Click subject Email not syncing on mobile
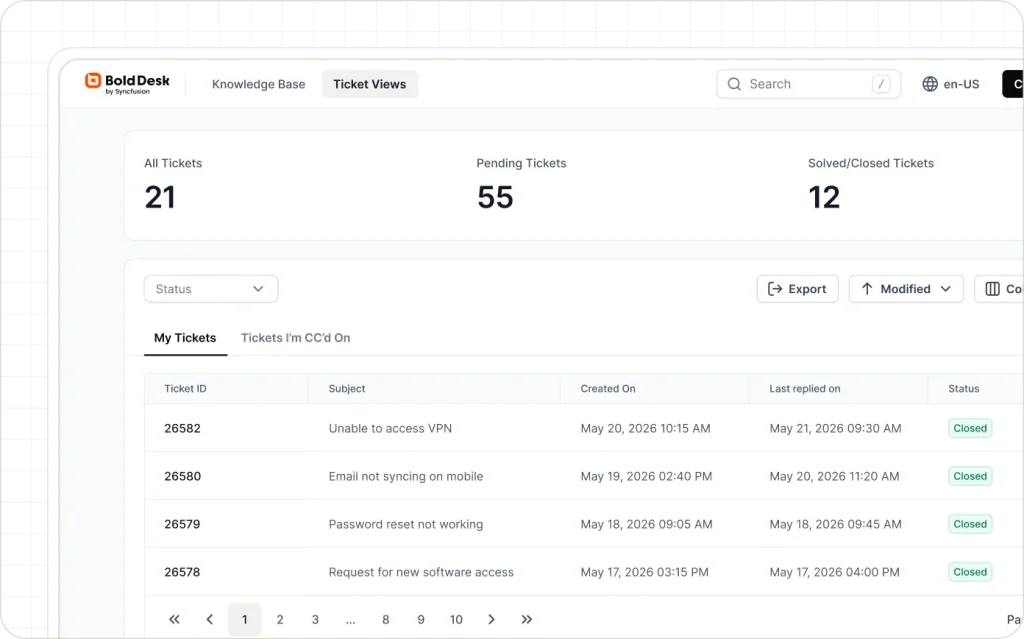This screenshot has height=639, width=1024. point(406,476)
